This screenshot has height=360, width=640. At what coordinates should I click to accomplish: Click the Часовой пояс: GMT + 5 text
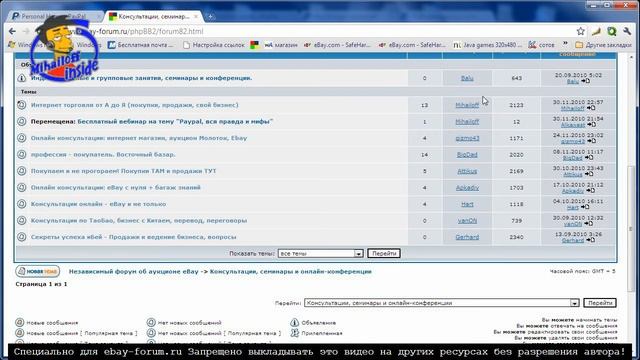(x=582, y=271)
